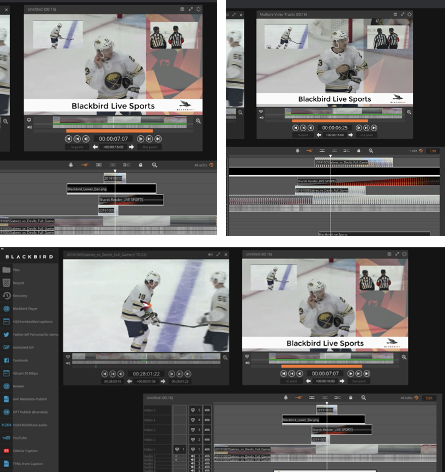
Task: Click the marker bell icon in the top-left screenshot timeline toolbar
Action: click(71, 165)
